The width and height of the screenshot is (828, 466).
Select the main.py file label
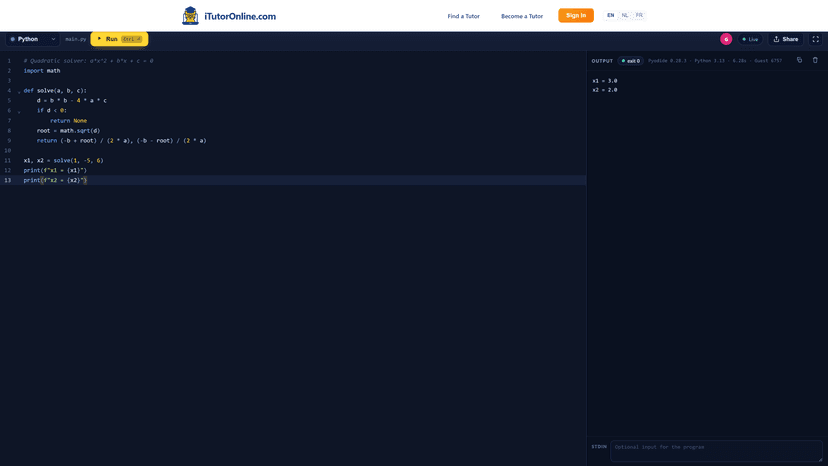(76, 39)
